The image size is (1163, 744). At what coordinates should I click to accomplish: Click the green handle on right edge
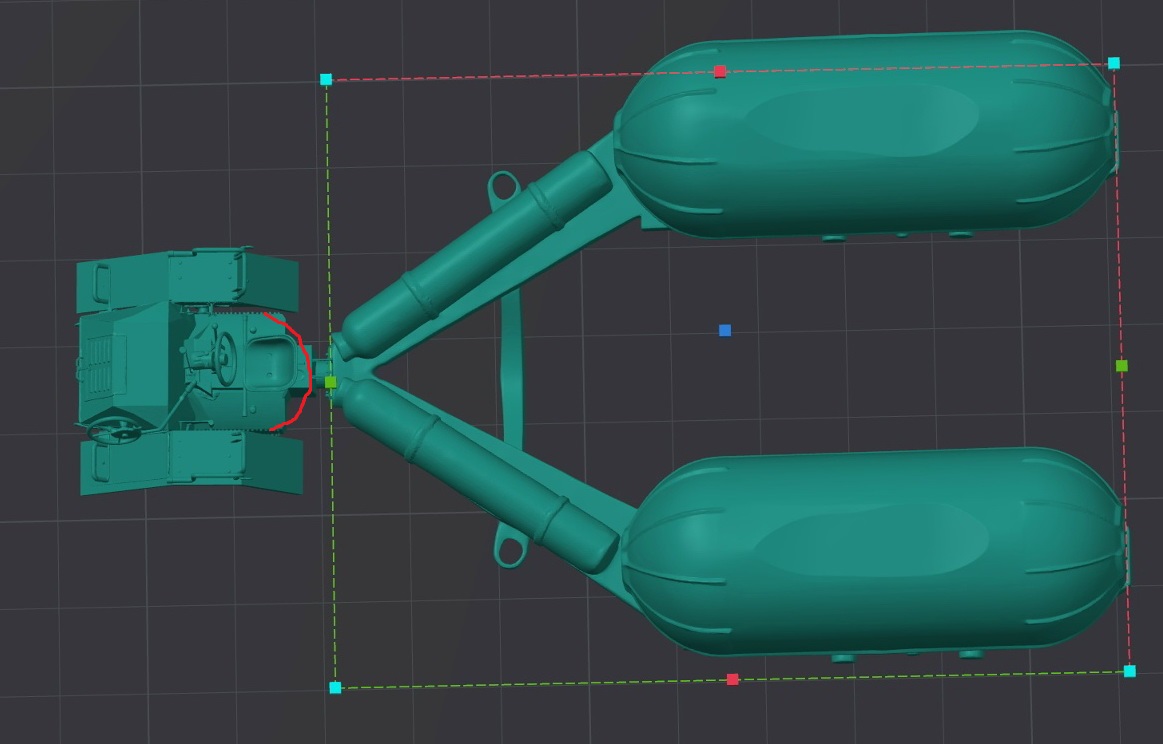[1122, 366]
